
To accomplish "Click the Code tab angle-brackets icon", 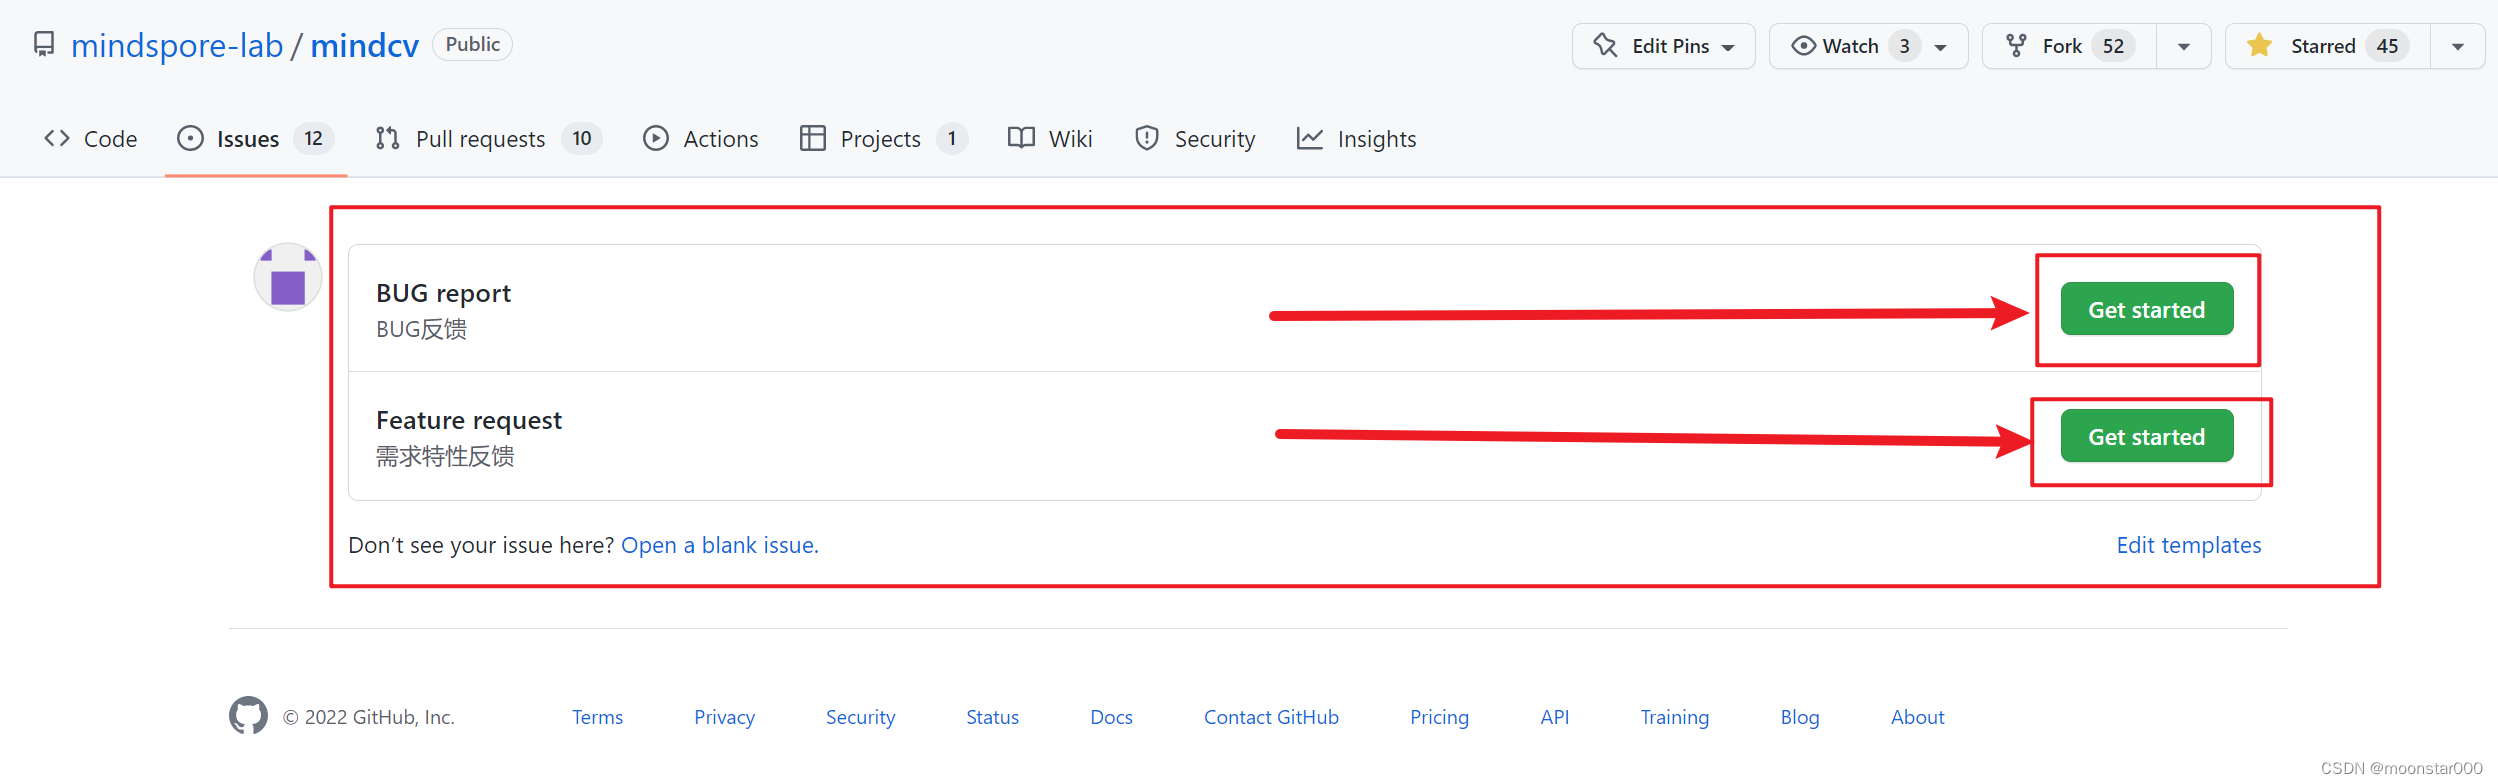I will click(x=57, y=138).
